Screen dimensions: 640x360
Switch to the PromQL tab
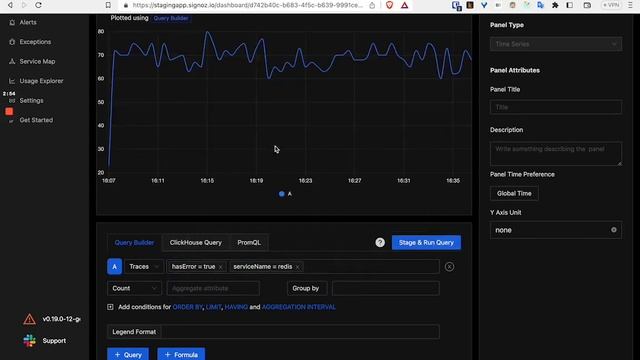[x=249, y=242]
